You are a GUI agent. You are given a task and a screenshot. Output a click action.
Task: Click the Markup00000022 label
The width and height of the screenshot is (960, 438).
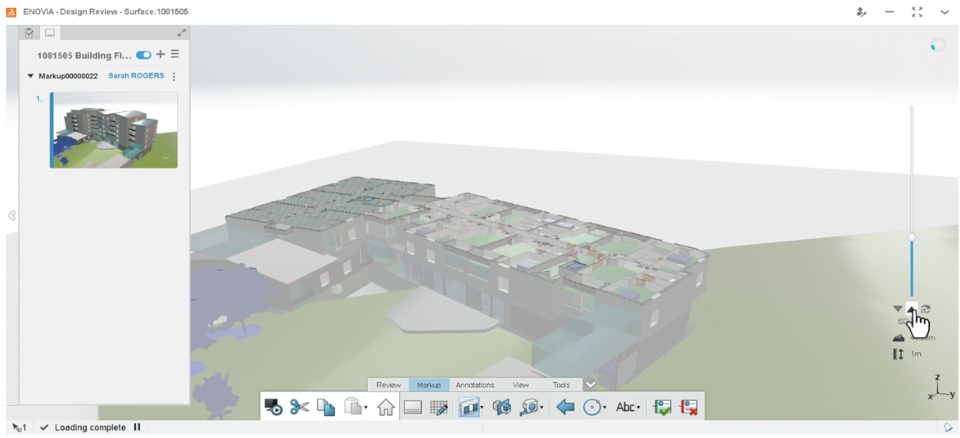[x=68, y=77]
